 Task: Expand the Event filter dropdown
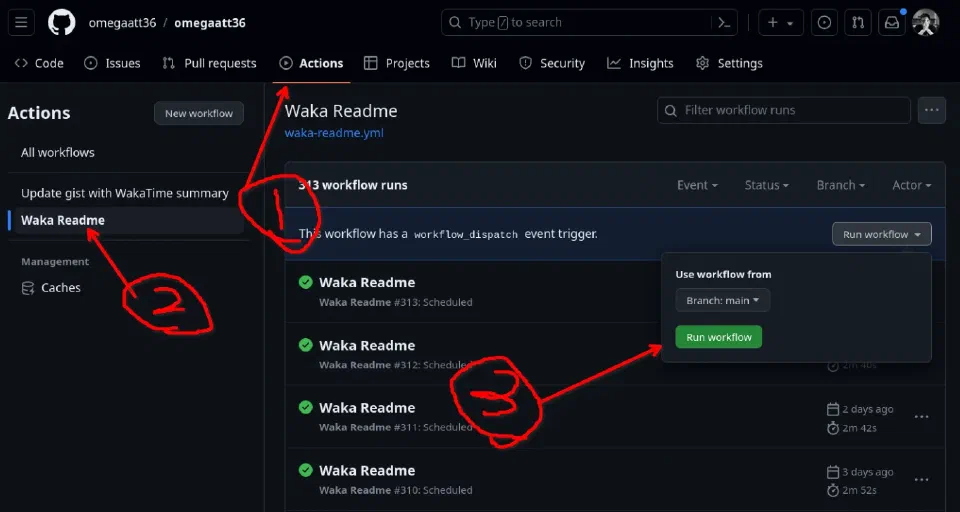click(x=697, y=185)
